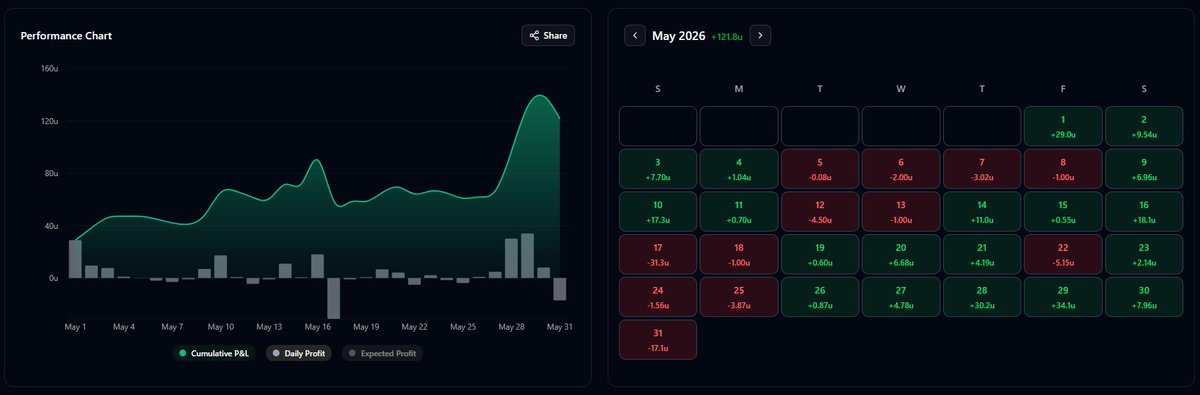Select calendar day 14 with +11.0u

[982, 212]
